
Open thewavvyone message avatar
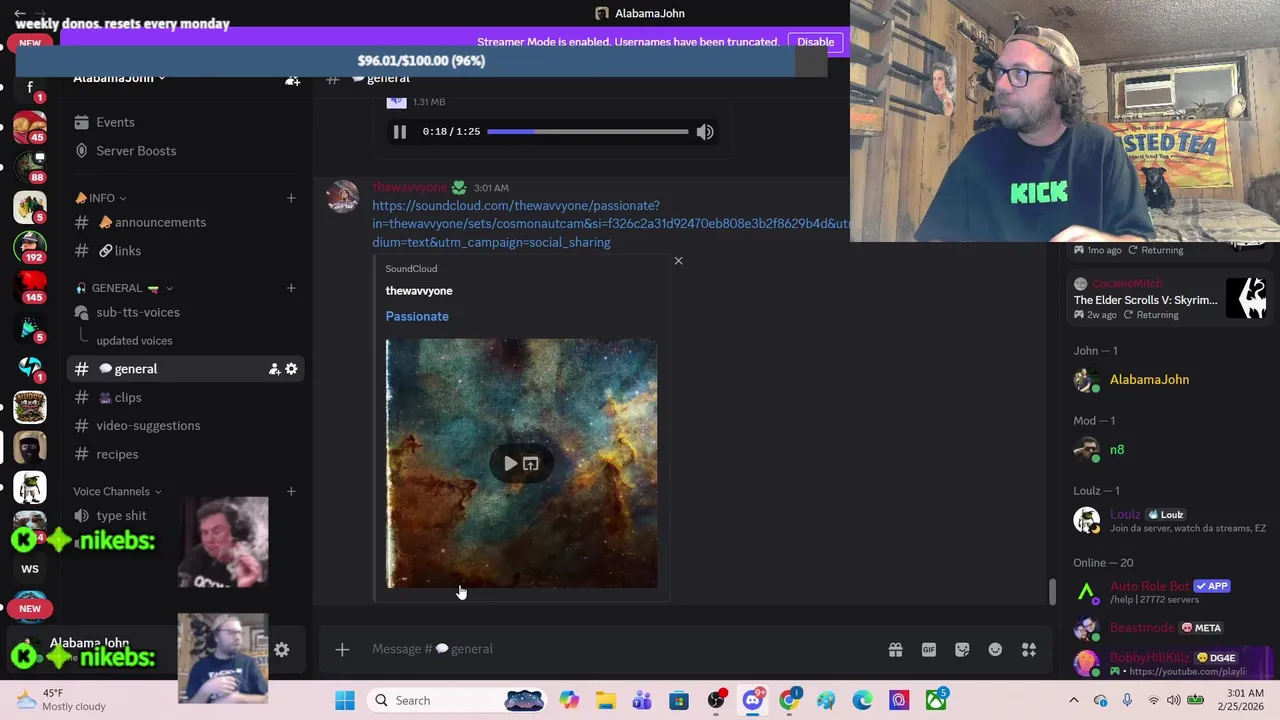pos(343,196)
